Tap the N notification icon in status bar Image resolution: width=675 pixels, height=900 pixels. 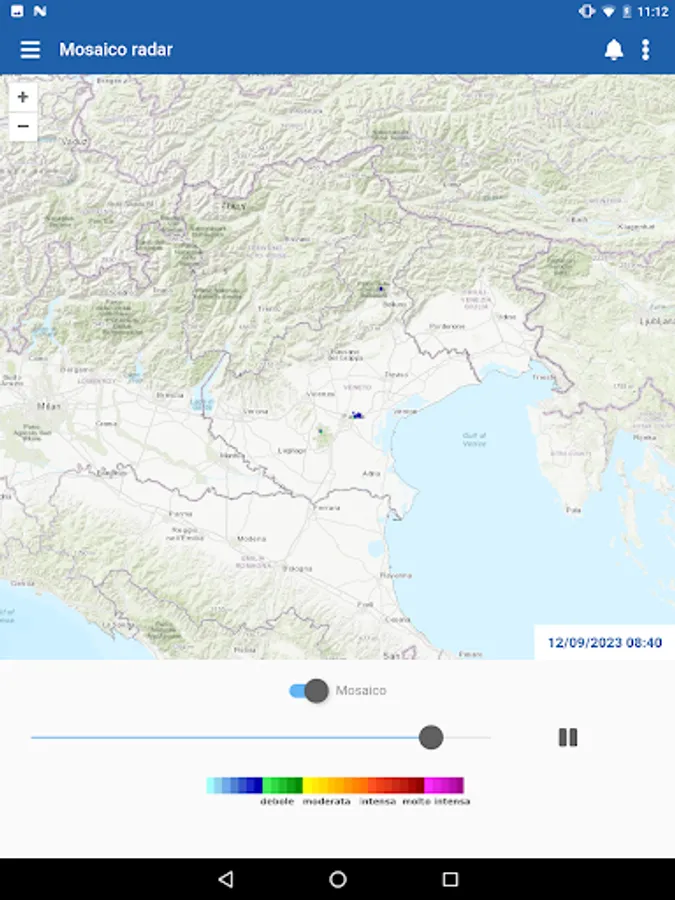coord(40,11)
